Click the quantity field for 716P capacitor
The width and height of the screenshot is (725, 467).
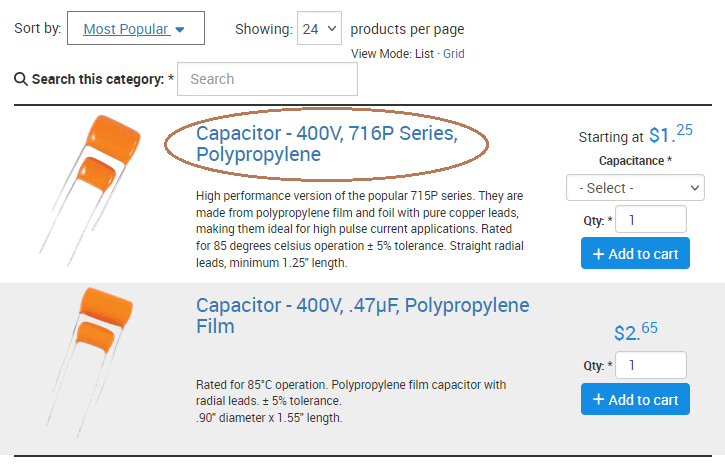(x=651, y=219)
